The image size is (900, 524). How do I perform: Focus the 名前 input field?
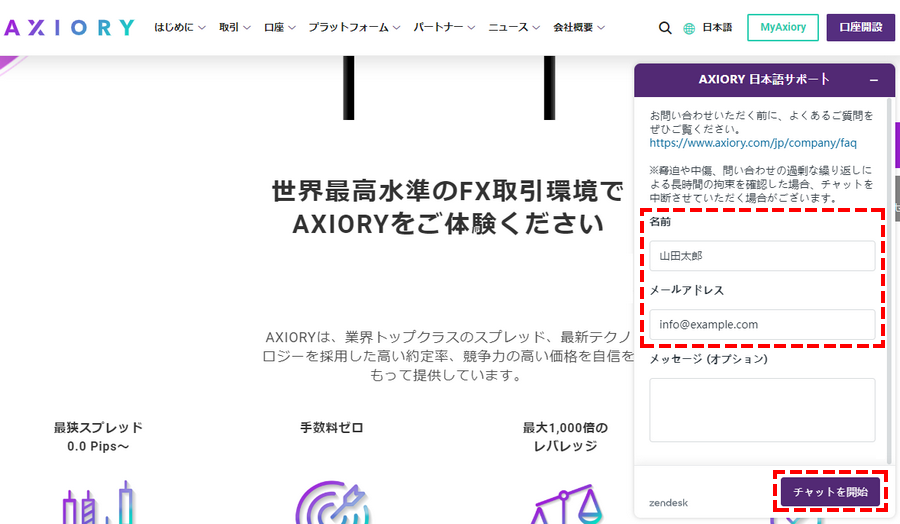click(762, 255)
